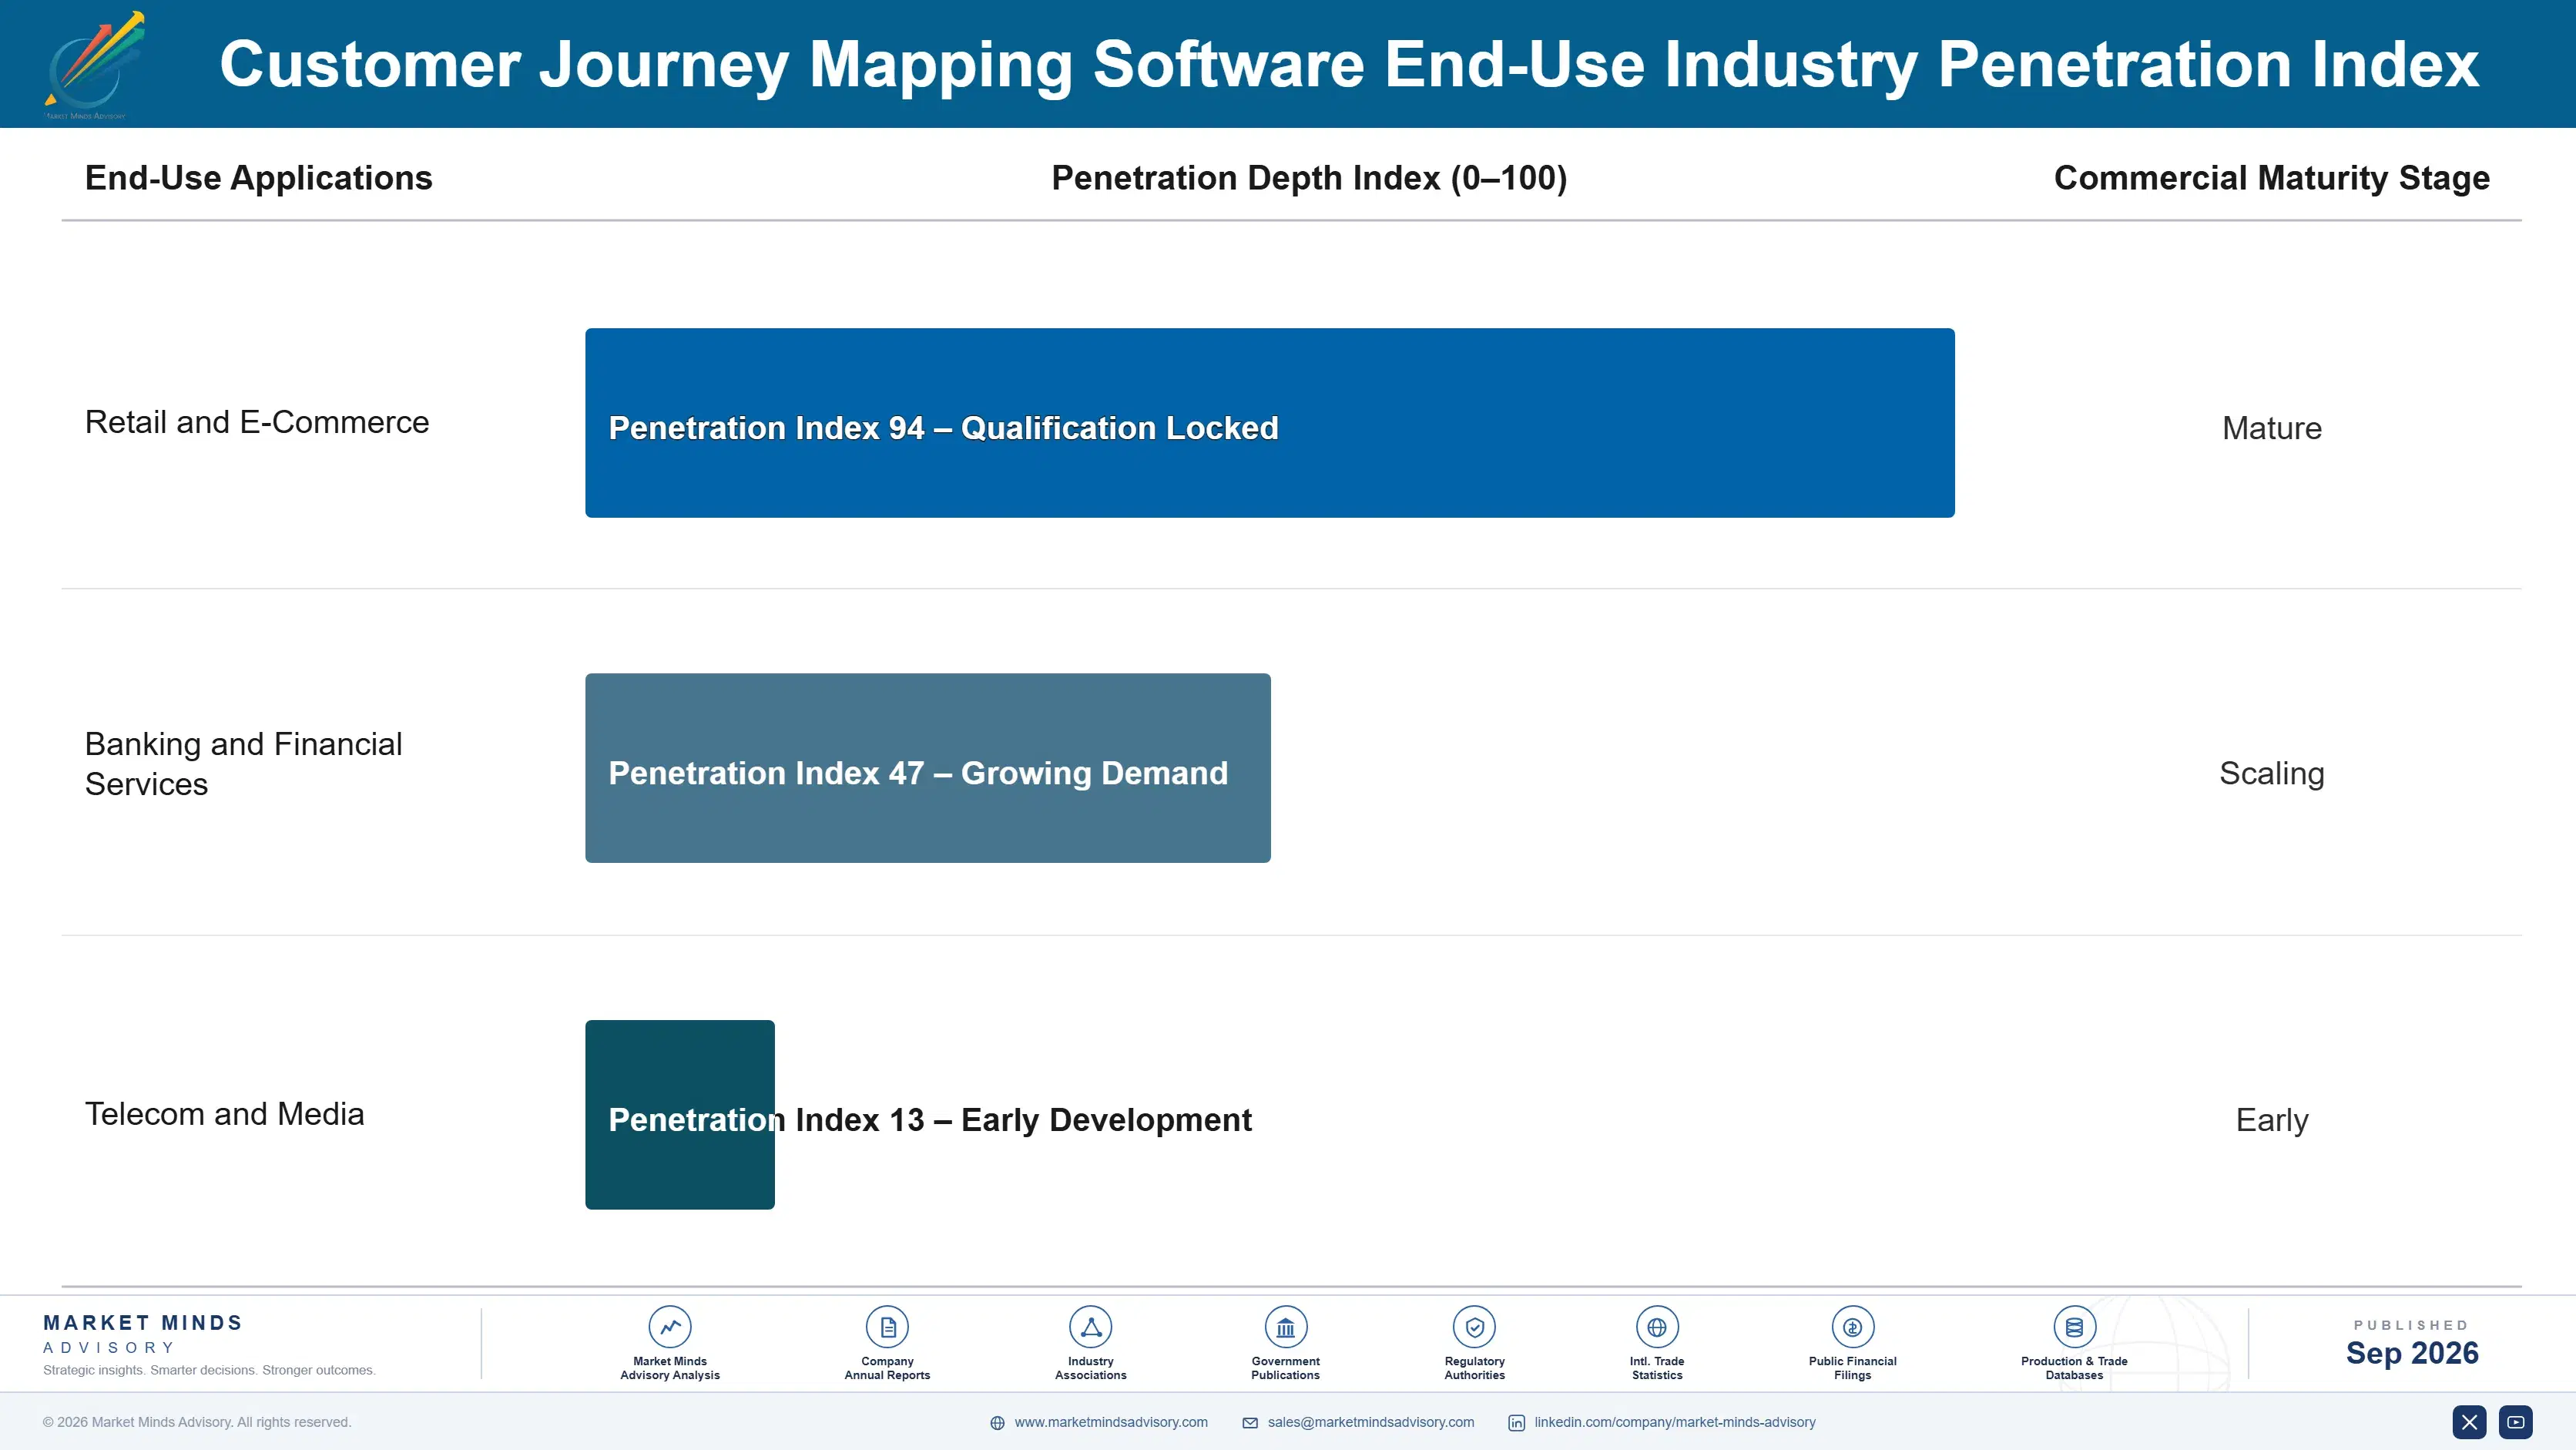This screenshot has height=1450, width=2576.
Task: Click the Industry Associations icon
Action: pyautogui.click(x=1090, y=1327)
